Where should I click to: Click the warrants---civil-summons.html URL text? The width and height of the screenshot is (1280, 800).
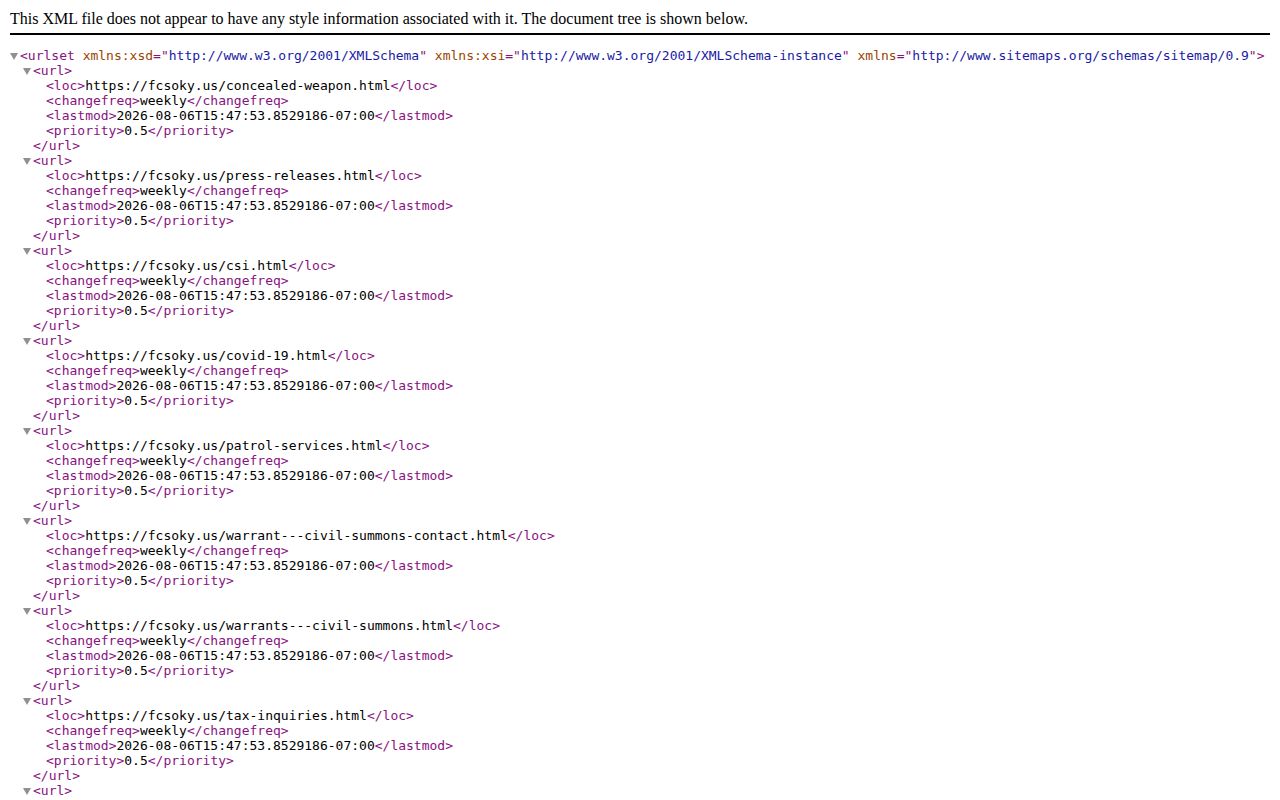point(270,626)
